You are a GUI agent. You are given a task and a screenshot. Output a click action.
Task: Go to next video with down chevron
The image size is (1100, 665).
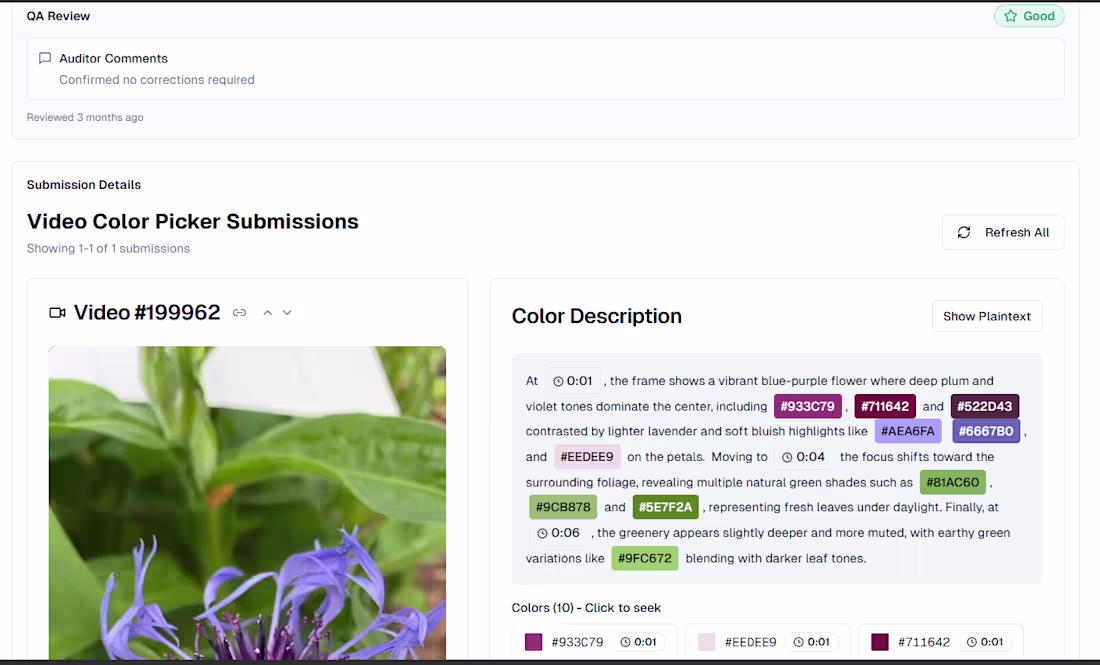click(287, 313)
